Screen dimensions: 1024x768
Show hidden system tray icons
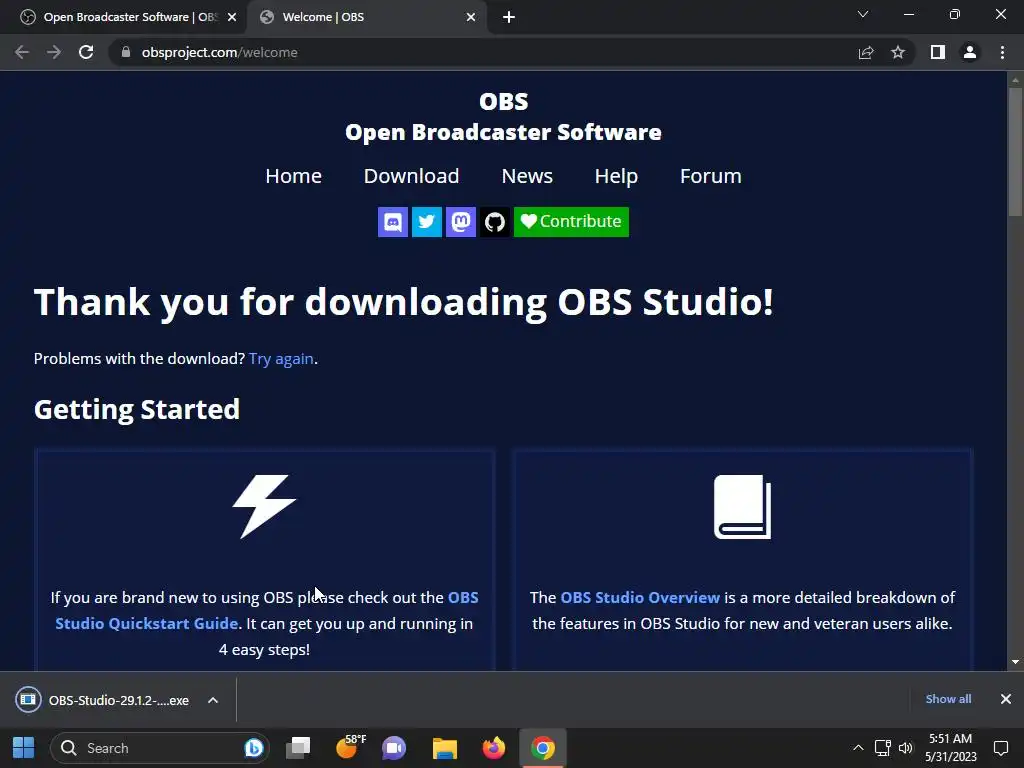click(x=858, y=748)
